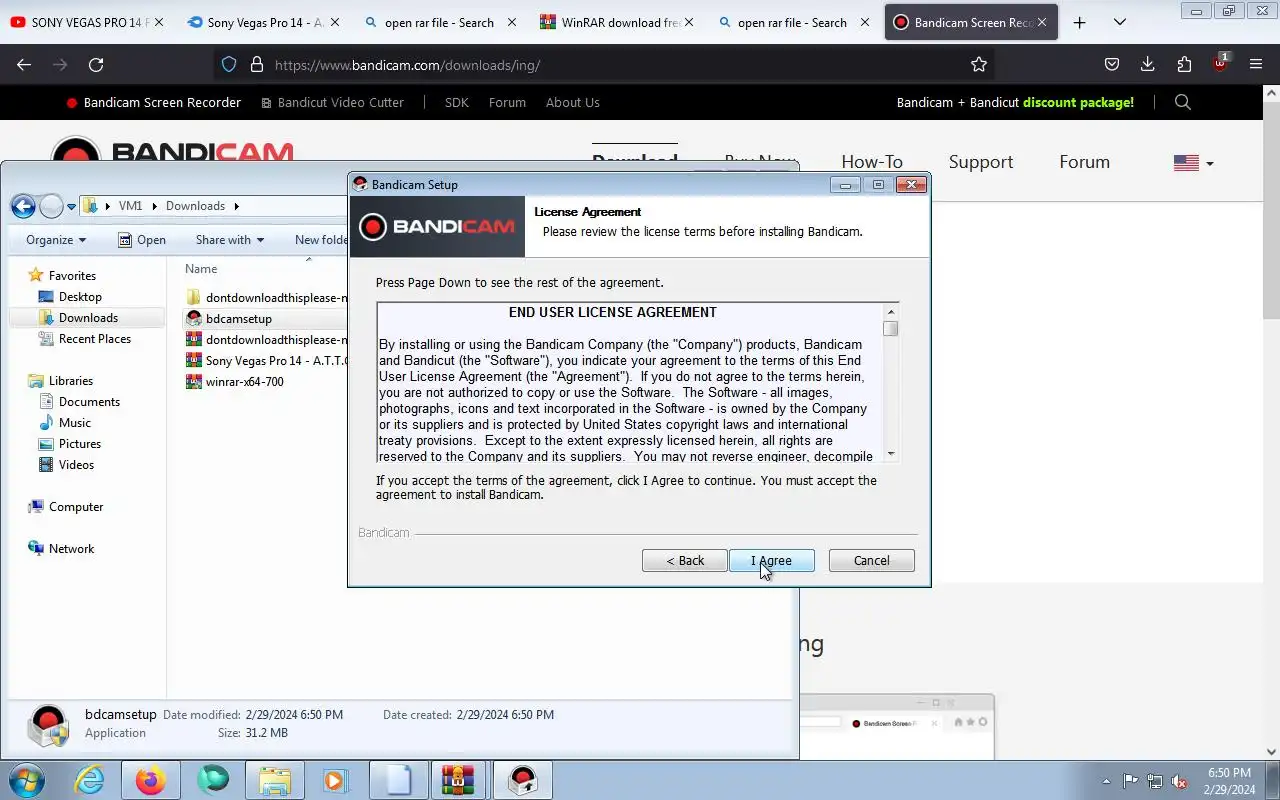Click the browser address bar URL
This screenshot has width=1280, height=800.
[x=408, y=65]
